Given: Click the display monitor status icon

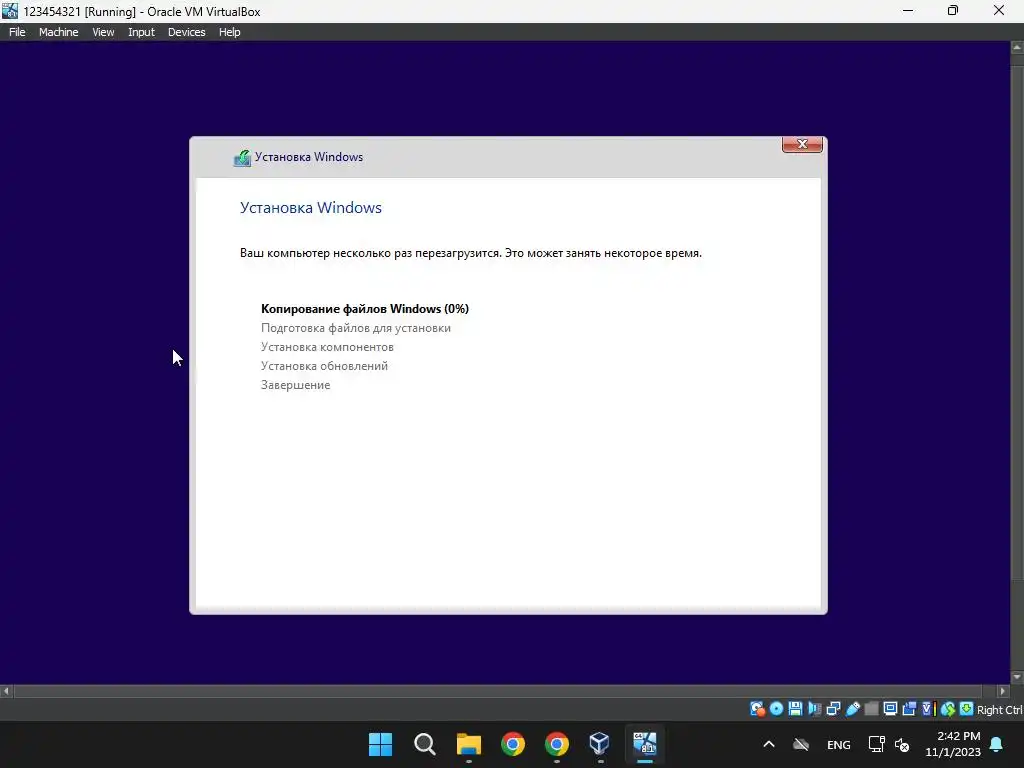Looking at the screenshot, I should tap(890, 709).
